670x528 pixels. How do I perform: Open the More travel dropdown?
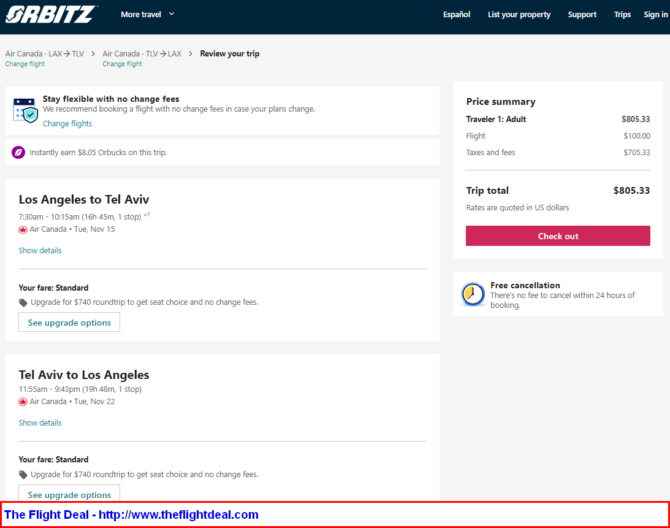(147, 15)
